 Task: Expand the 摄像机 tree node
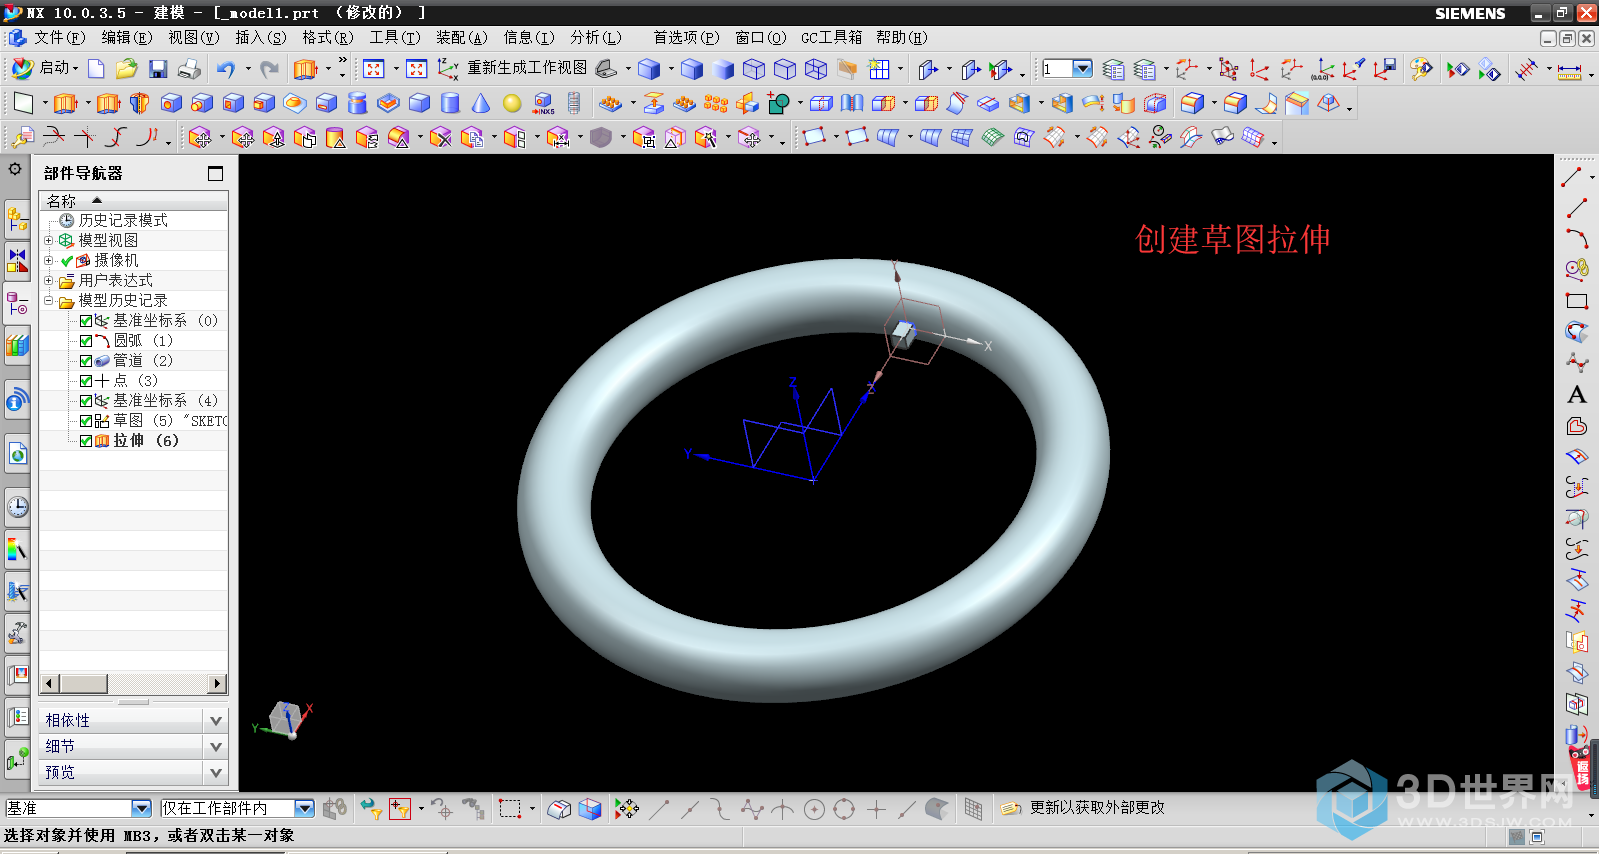(x=48, y=260)
